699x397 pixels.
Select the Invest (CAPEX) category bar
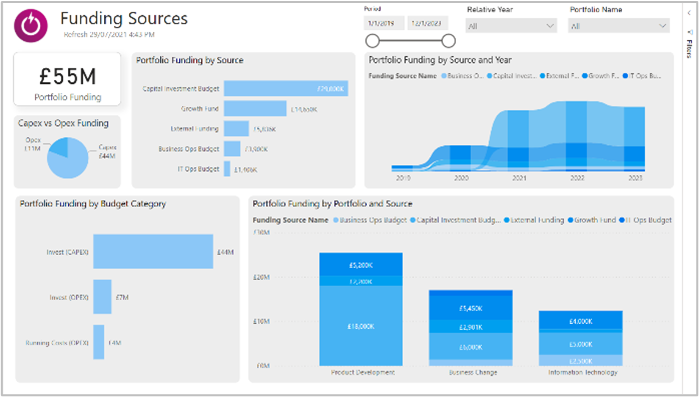(153, 252)
